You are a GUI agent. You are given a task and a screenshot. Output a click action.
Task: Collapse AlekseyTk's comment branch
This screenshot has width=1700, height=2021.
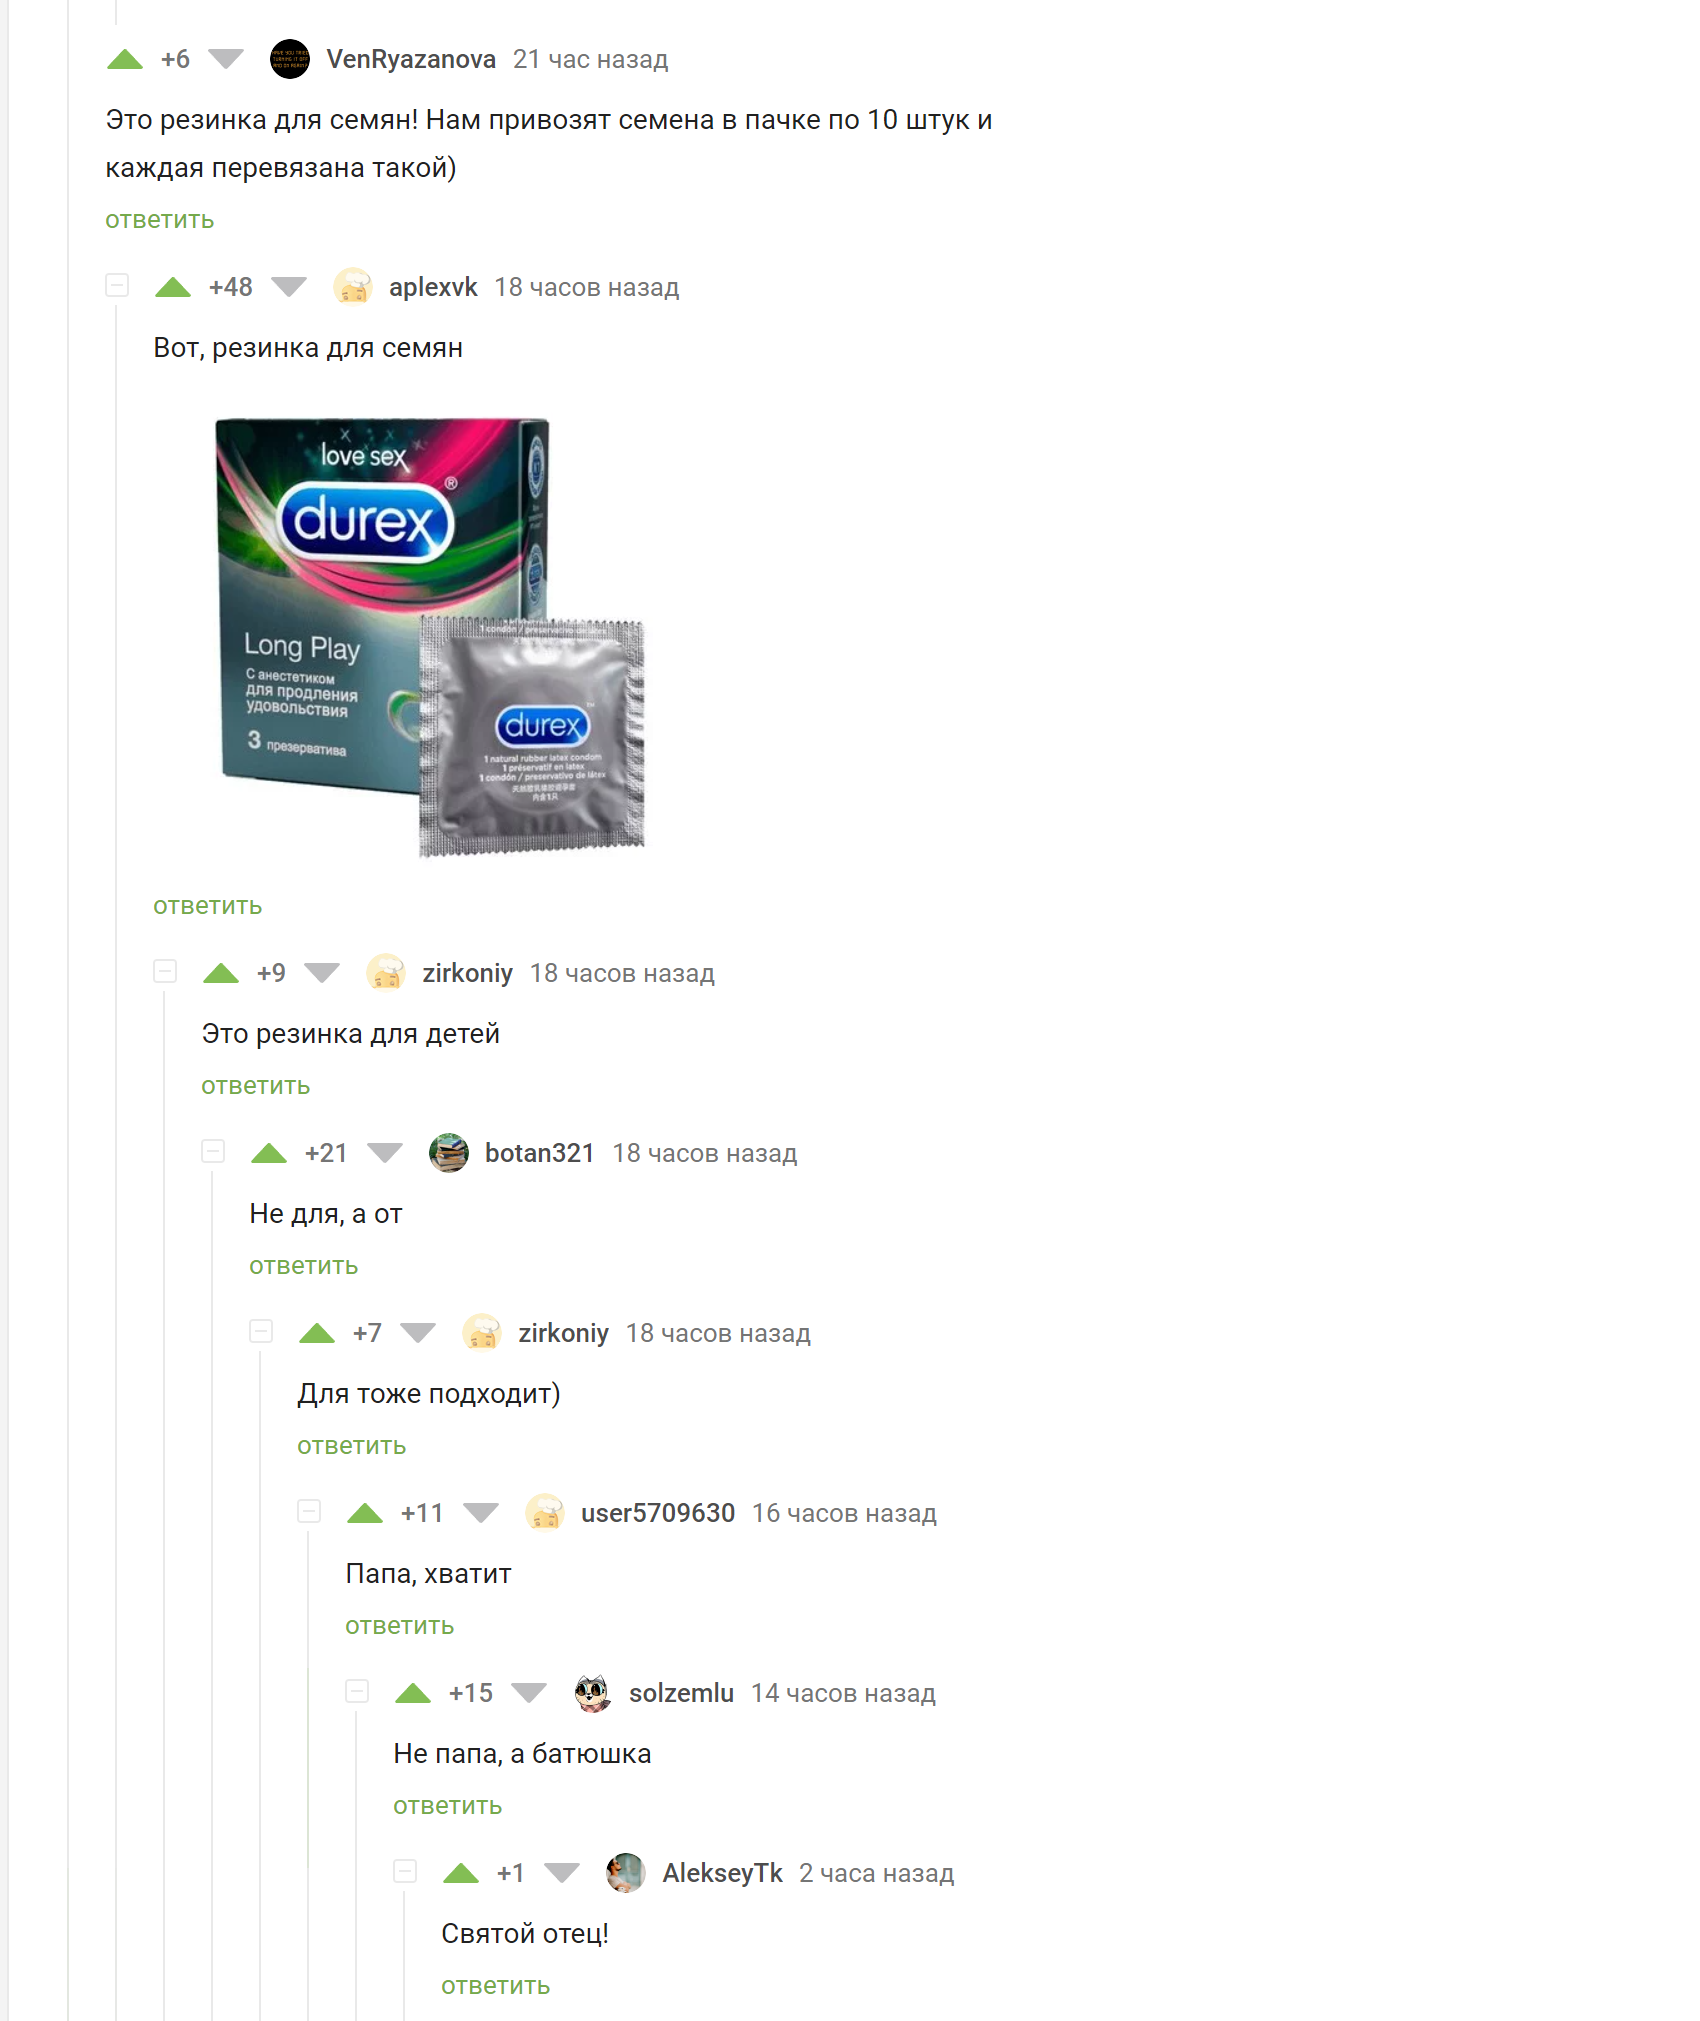pos(405,1872)
